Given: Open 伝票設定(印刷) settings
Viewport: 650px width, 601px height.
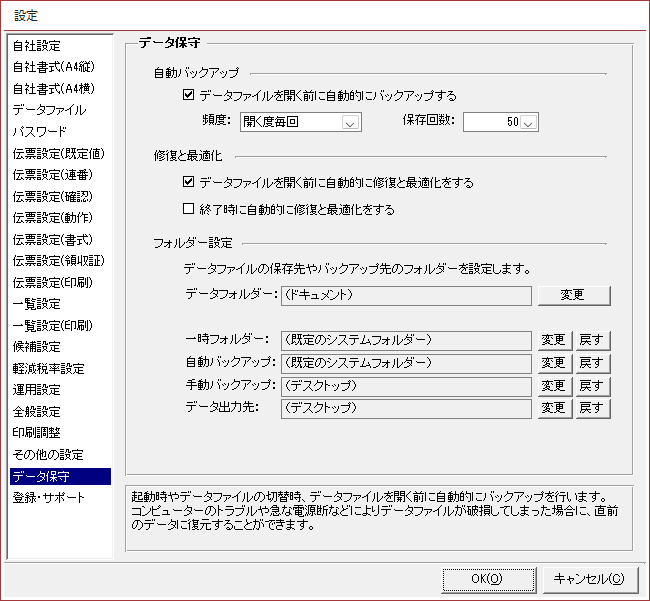Looking at the screenshot, I should click(52, 282).
